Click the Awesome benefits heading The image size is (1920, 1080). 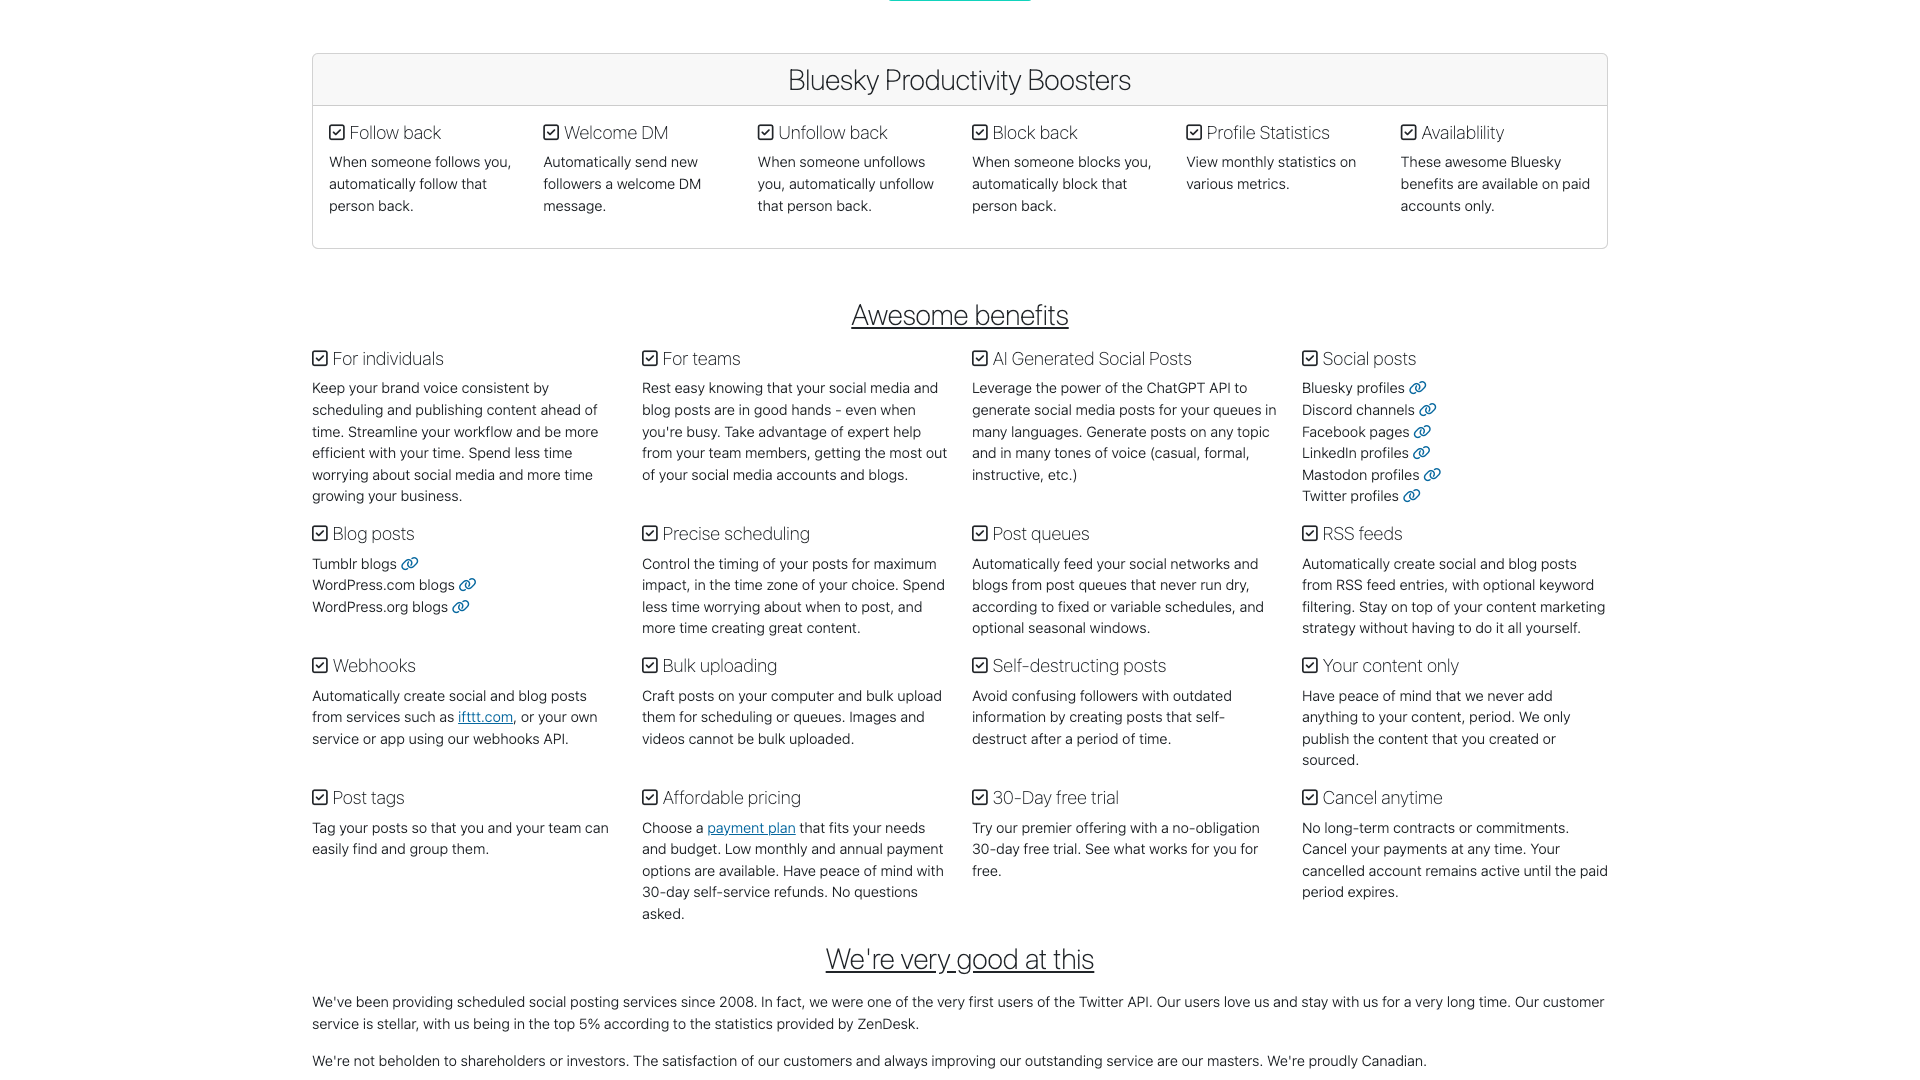pyautogui.click(x=959, y=315)
